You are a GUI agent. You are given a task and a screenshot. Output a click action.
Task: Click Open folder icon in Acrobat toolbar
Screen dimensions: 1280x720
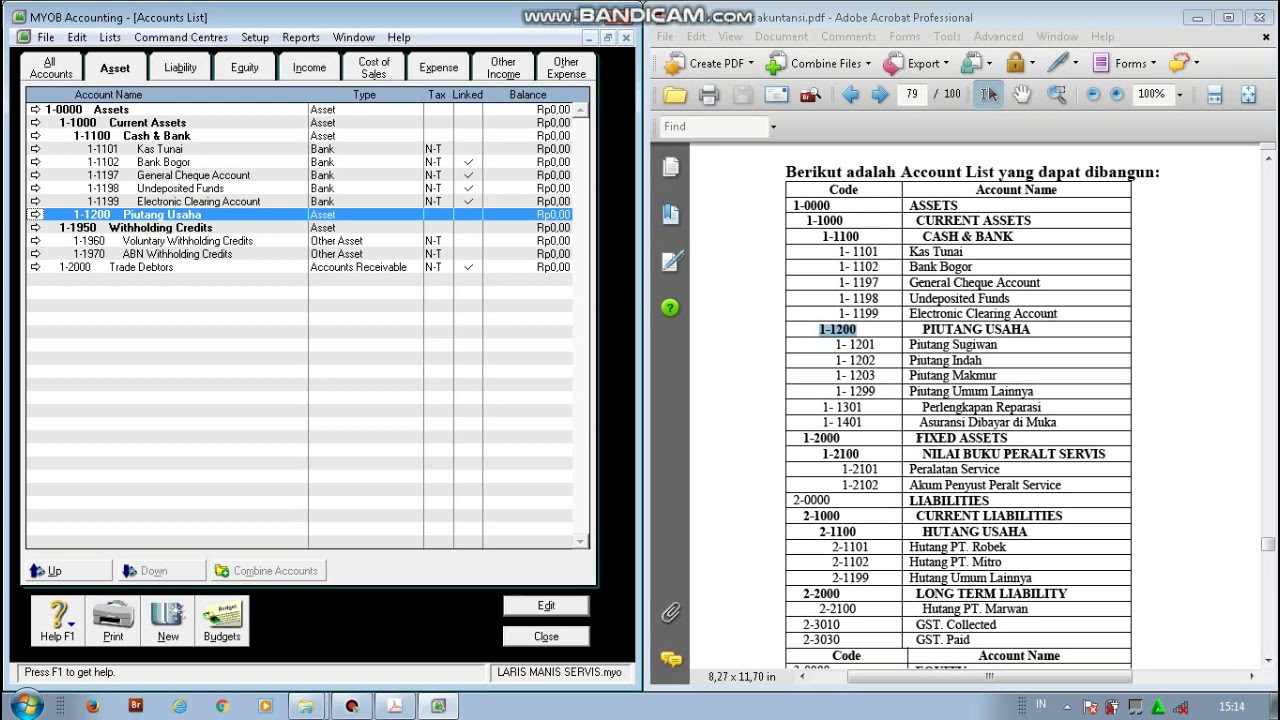click(x=675, y=95)
